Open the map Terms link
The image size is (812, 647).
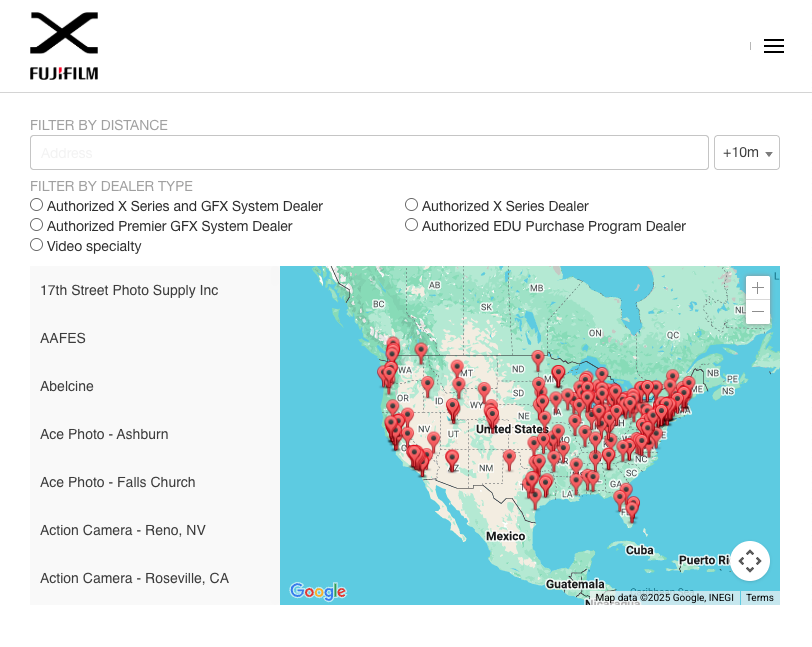pyautogui.click(x=759, y=598)
